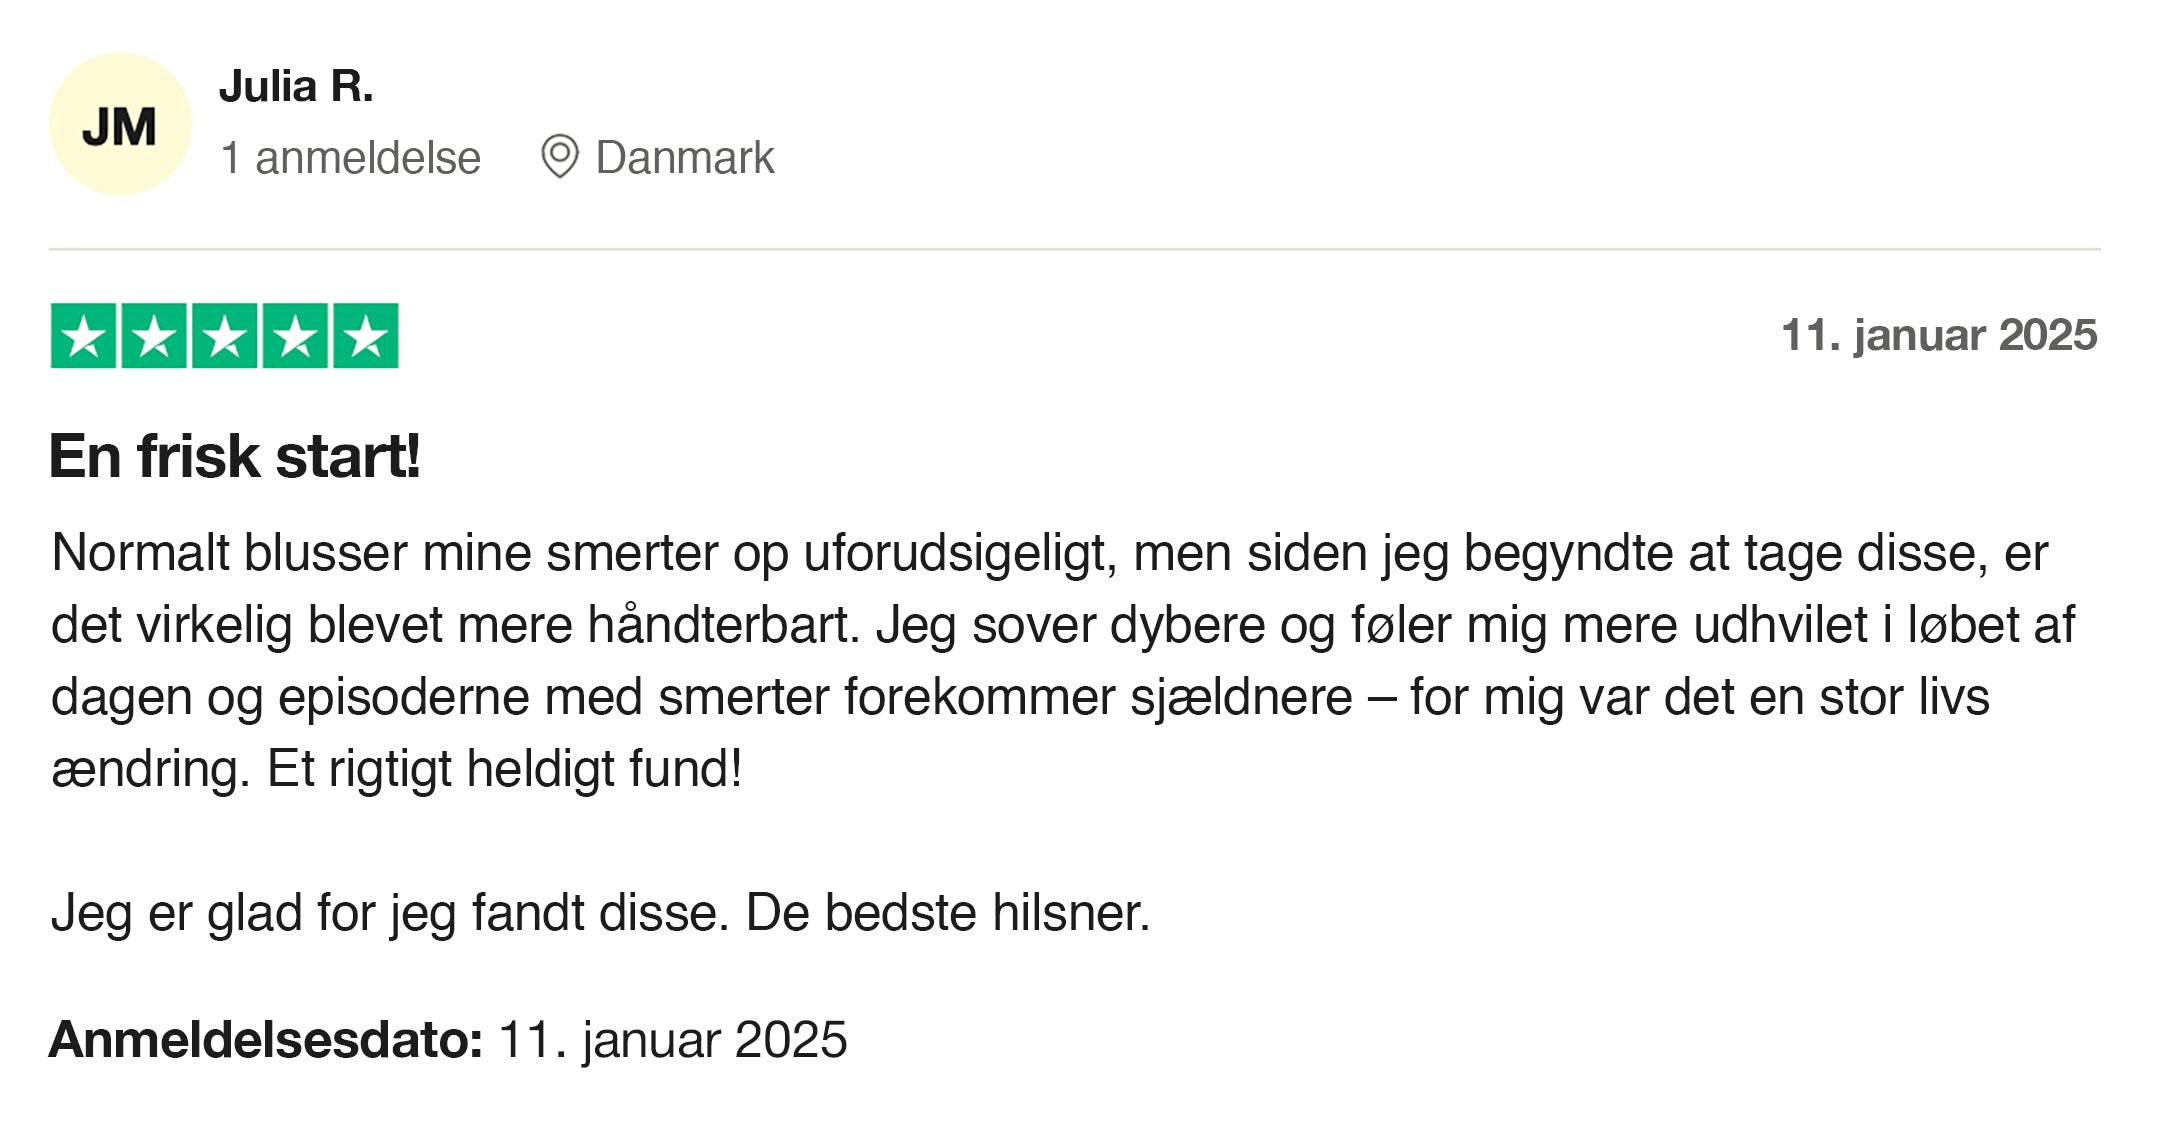
Task: Click the review date after Anmeldelsesdato
Action: (x=673, y=1040)
